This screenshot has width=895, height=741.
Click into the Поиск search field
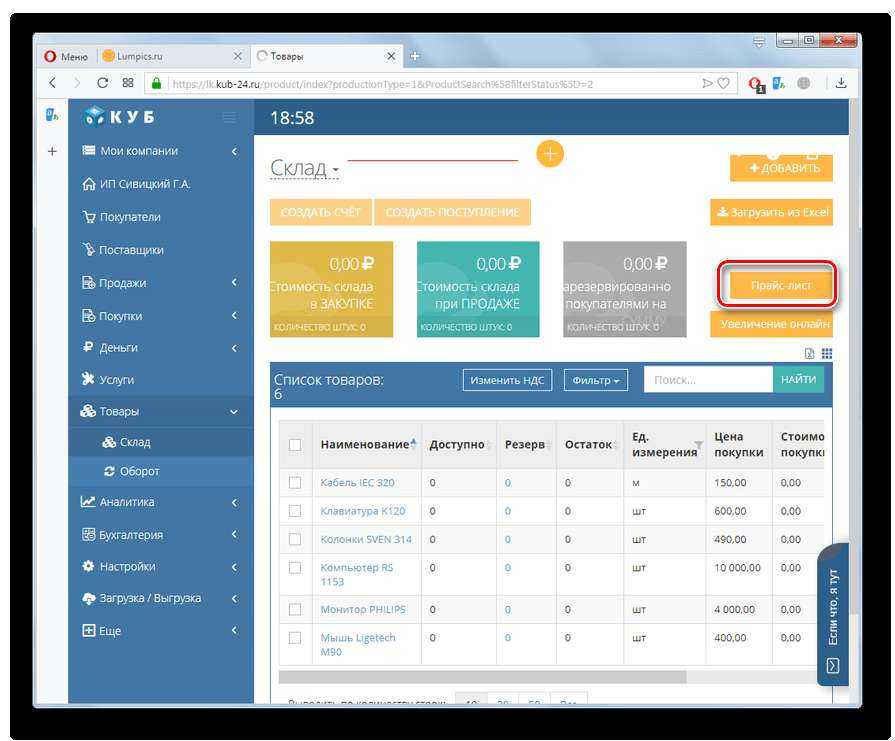[x=707, y=380]
